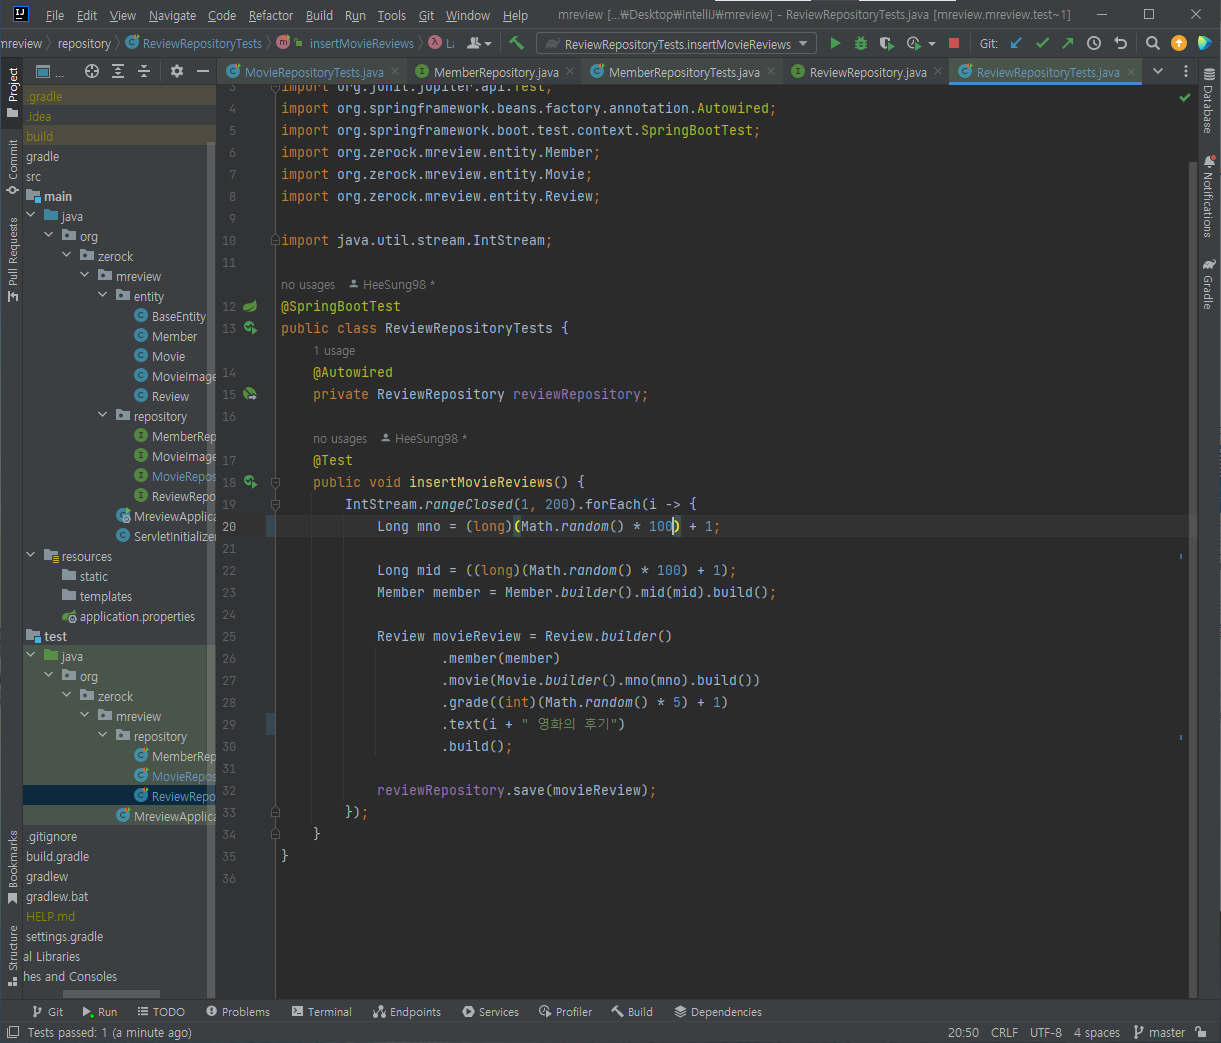Screen dimensions: 1221x1043
Task: Build project with hammer icon
Action: [x=516, y=43]
